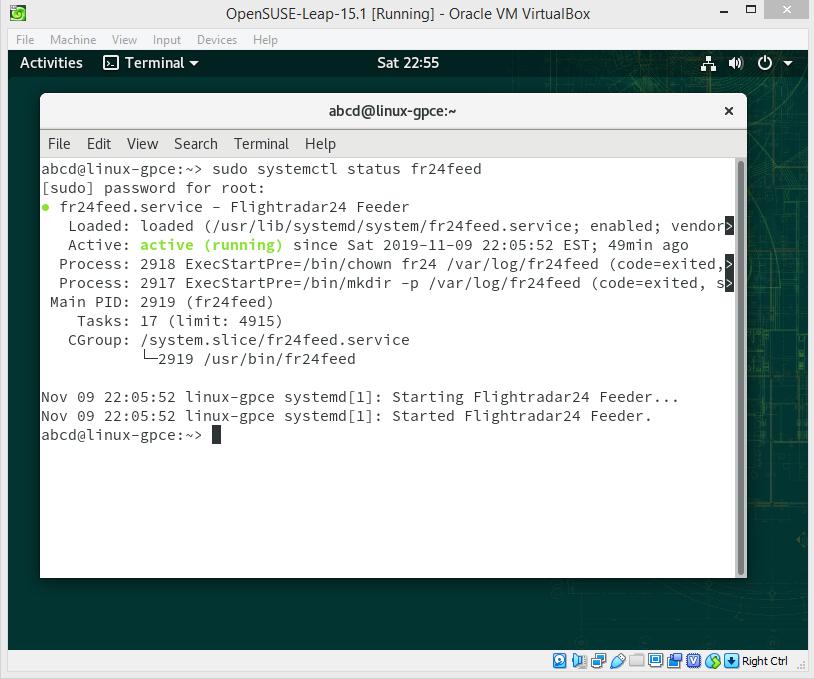Click the display settings status icon
The image size is (814, 679).
point(656,660)
